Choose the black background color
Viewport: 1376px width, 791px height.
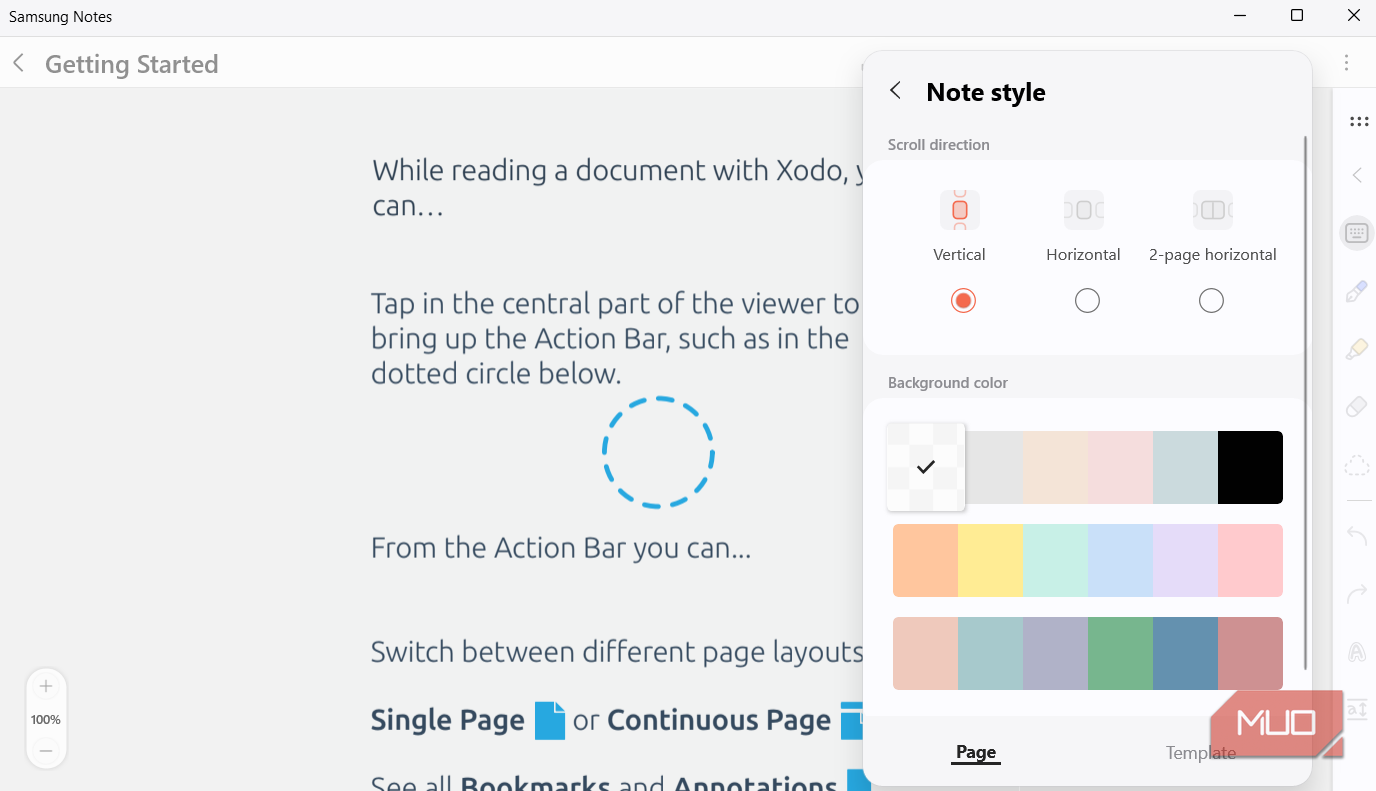pyautogui.click(x=1250, y=467)
